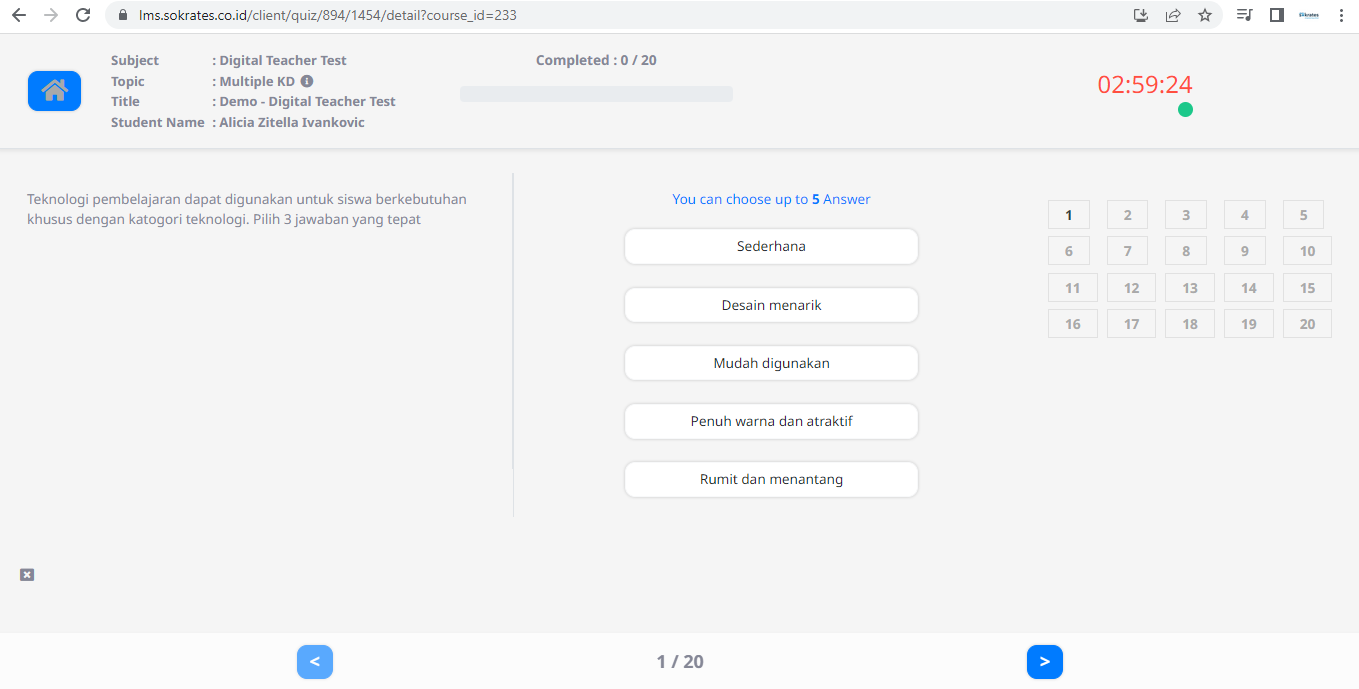Choose the option 'Penuh warna dan atraktif'
Image resolution: width=1359 pixels, height=689 pixels.
pyautogui.click(x=771, y=421)
